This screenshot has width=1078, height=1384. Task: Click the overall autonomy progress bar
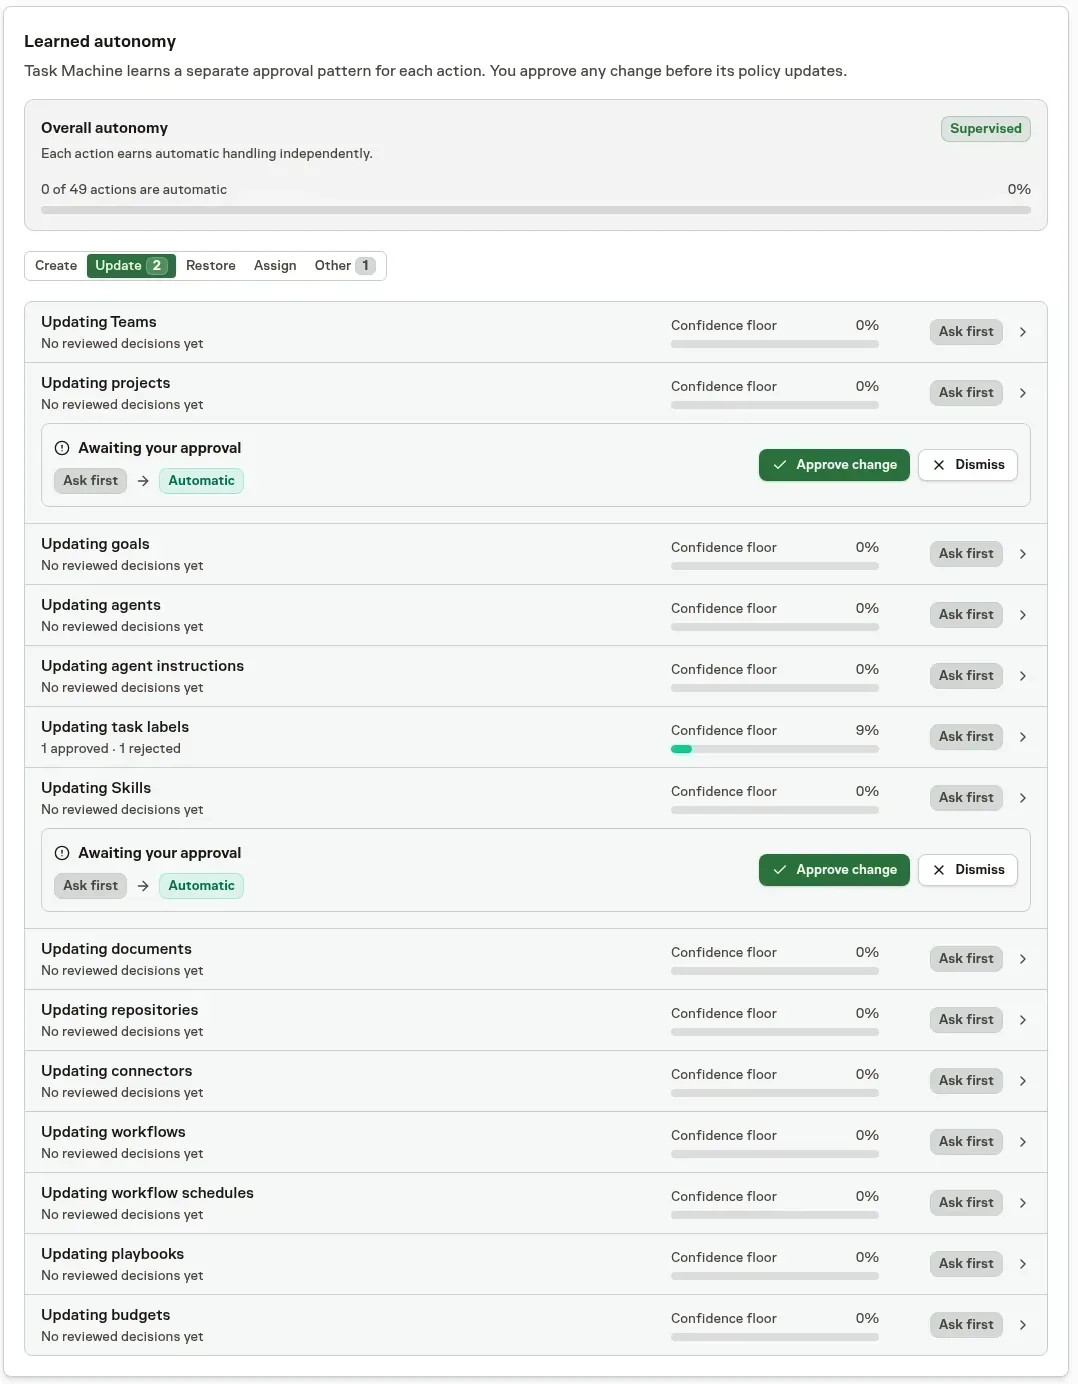click(536, 210)
